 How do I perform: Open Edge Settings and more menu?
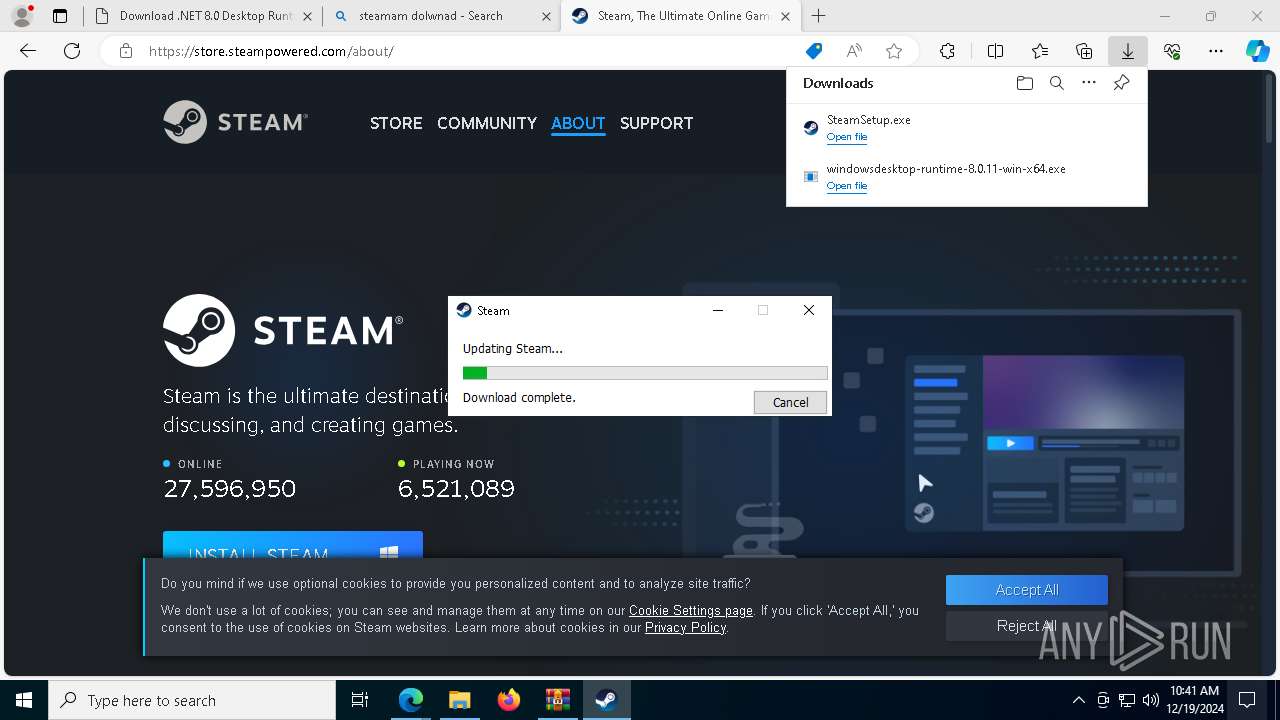click(1216, 51)
